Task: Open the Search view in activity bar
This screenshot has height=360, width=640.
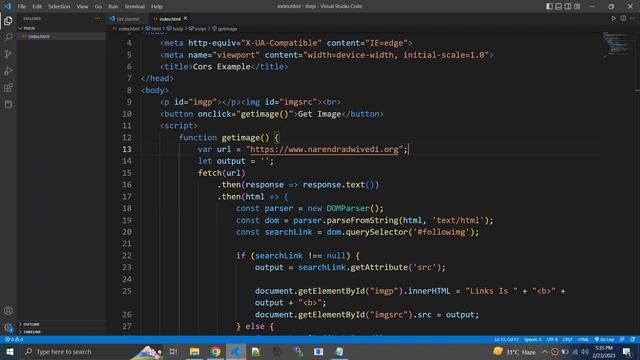Action: click(8, 37)
